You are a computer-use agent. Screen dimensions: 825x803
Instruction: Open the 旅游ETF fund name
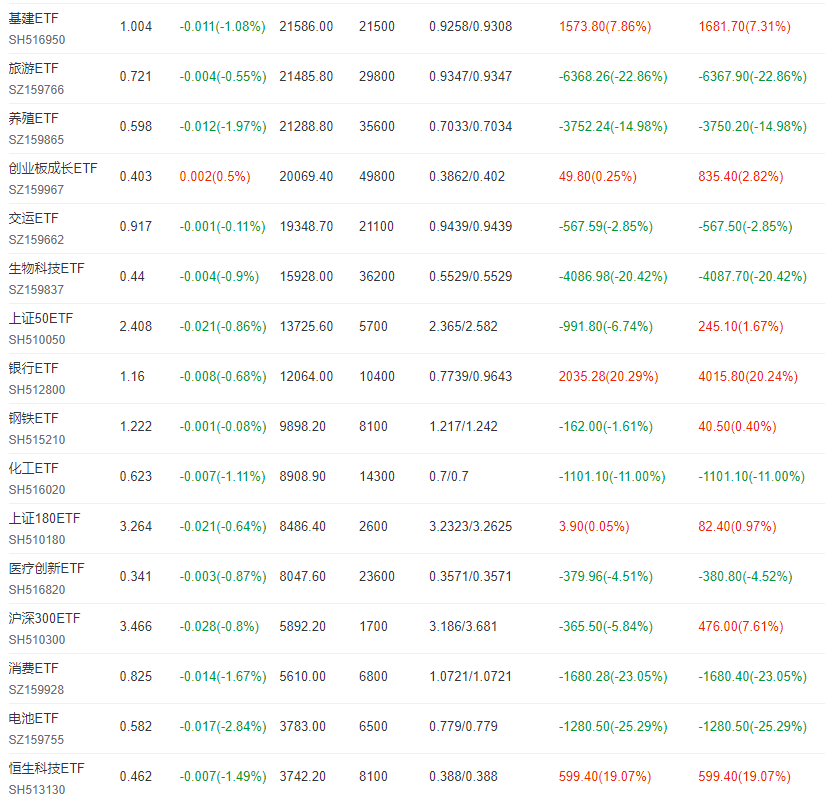[33, 68]
